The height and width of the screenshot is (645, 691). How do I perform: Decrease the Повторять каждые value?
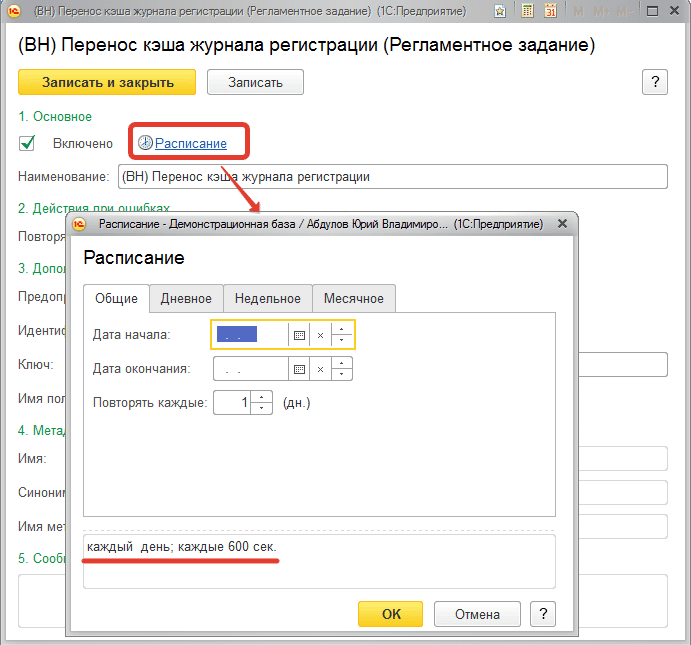coord(261,408)
